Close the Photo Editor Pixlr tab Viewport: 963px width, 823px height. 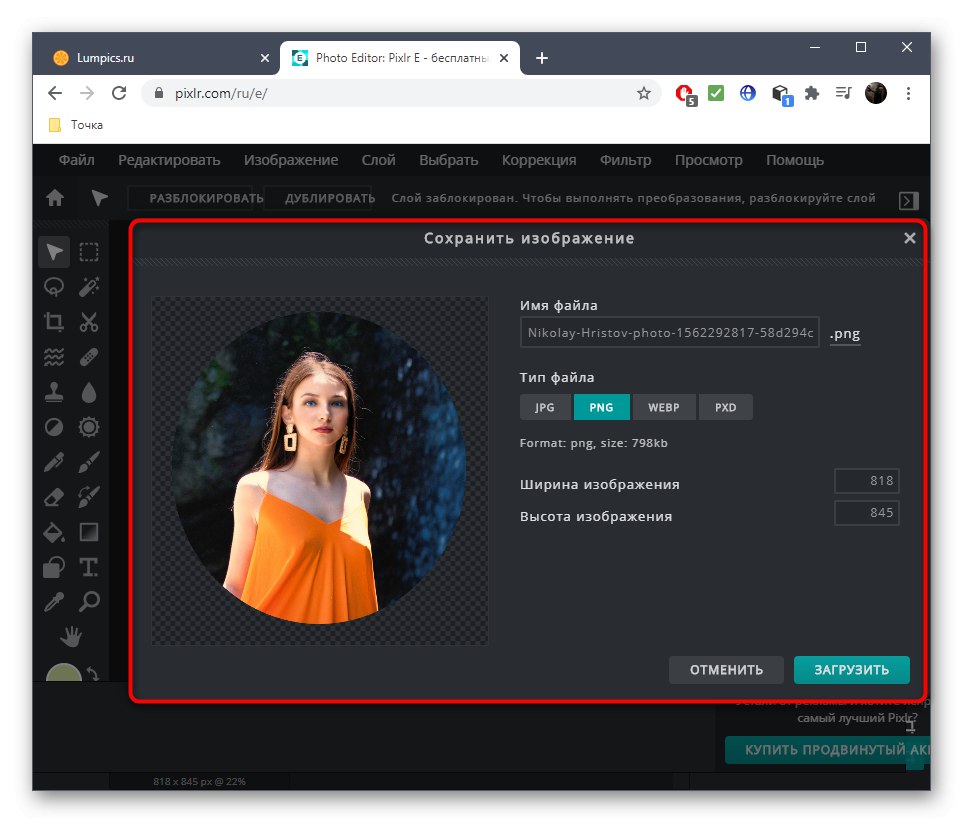pos(504,58)
